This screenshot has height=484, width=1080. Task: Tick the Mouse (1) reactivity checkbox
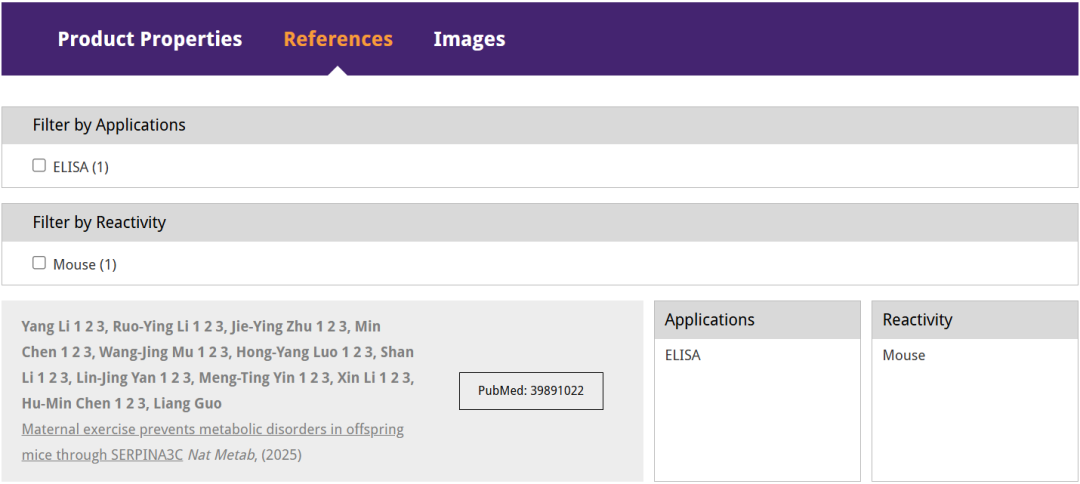pyautogui.click(x=39, y=263)
